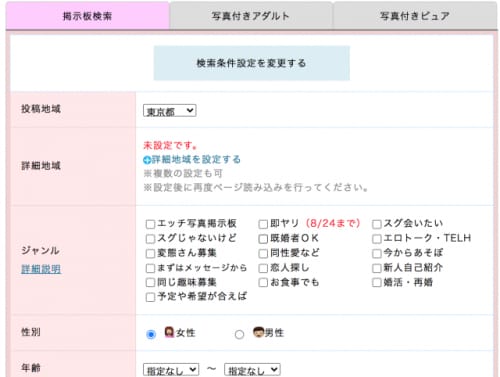Check the 変態さん募集 checkbox
500x377 pixels.
[150, 253]
